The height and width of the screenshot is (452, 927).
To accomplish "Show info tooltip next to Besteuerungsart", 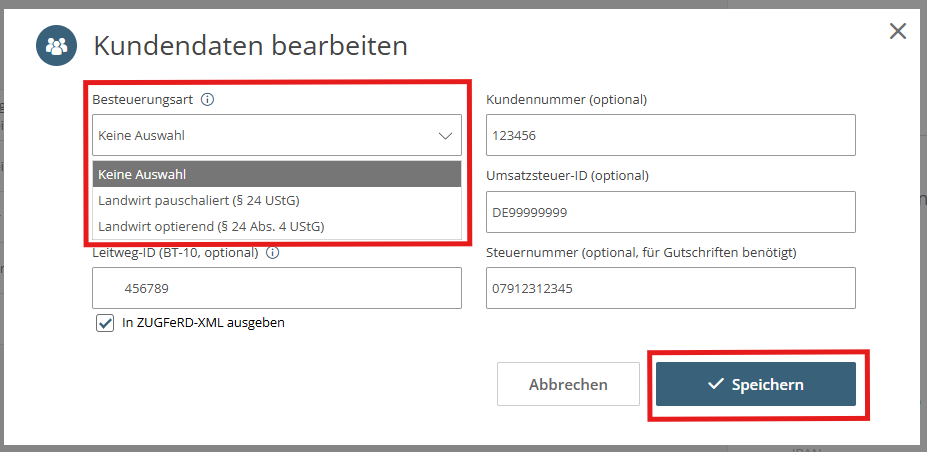I will point(208,100).
